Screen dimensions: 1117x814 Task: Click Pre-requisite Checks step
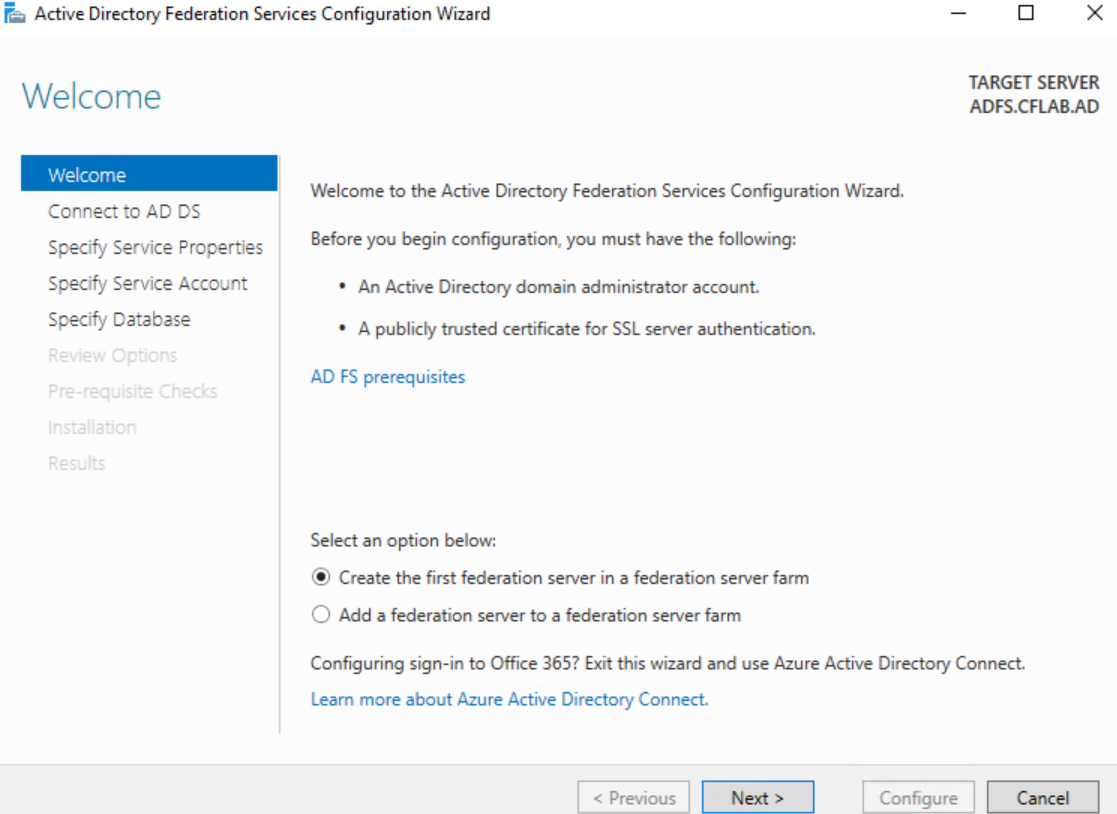[133, 391]
